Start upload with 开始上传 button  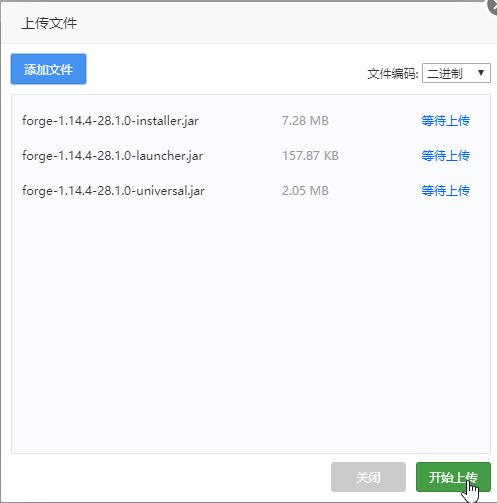[x=453, y=477]
